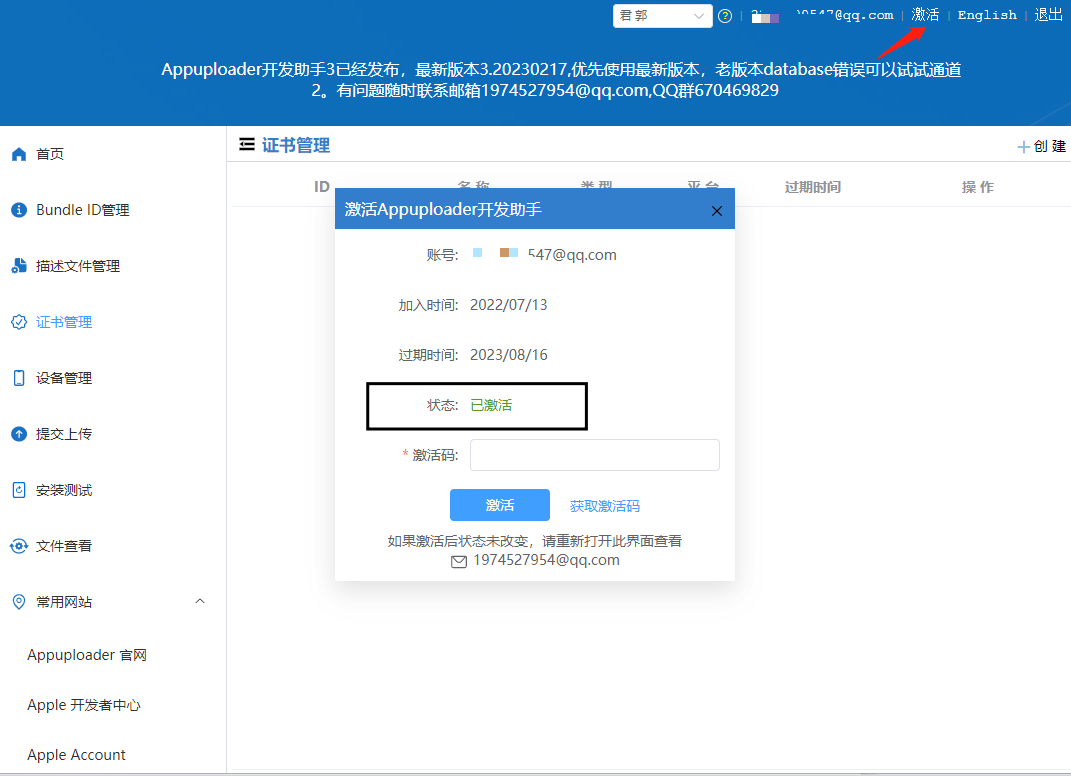Open 首页 in the sidebar
Image resolution: width=1071 pixels, height=776 pixels.
pos(50,154)
